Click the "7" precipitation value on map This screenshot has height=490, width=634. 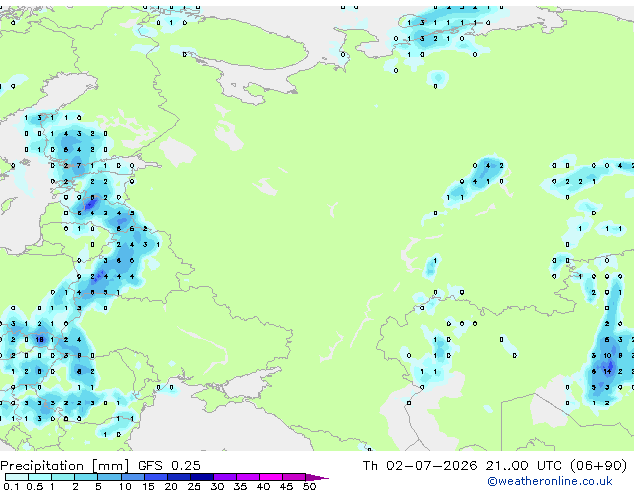coord(79,165)
